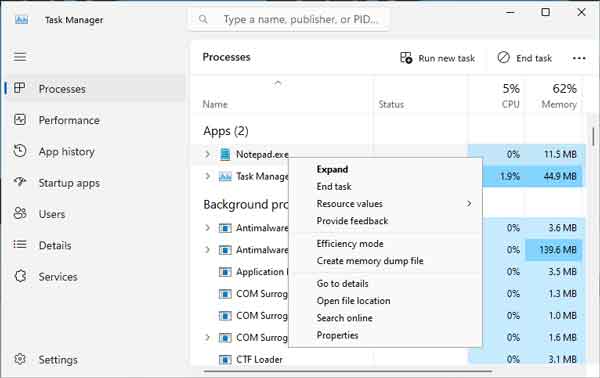
Task: Click the Run new task button label
Action: pyautogui.click(x=447, y=58)
